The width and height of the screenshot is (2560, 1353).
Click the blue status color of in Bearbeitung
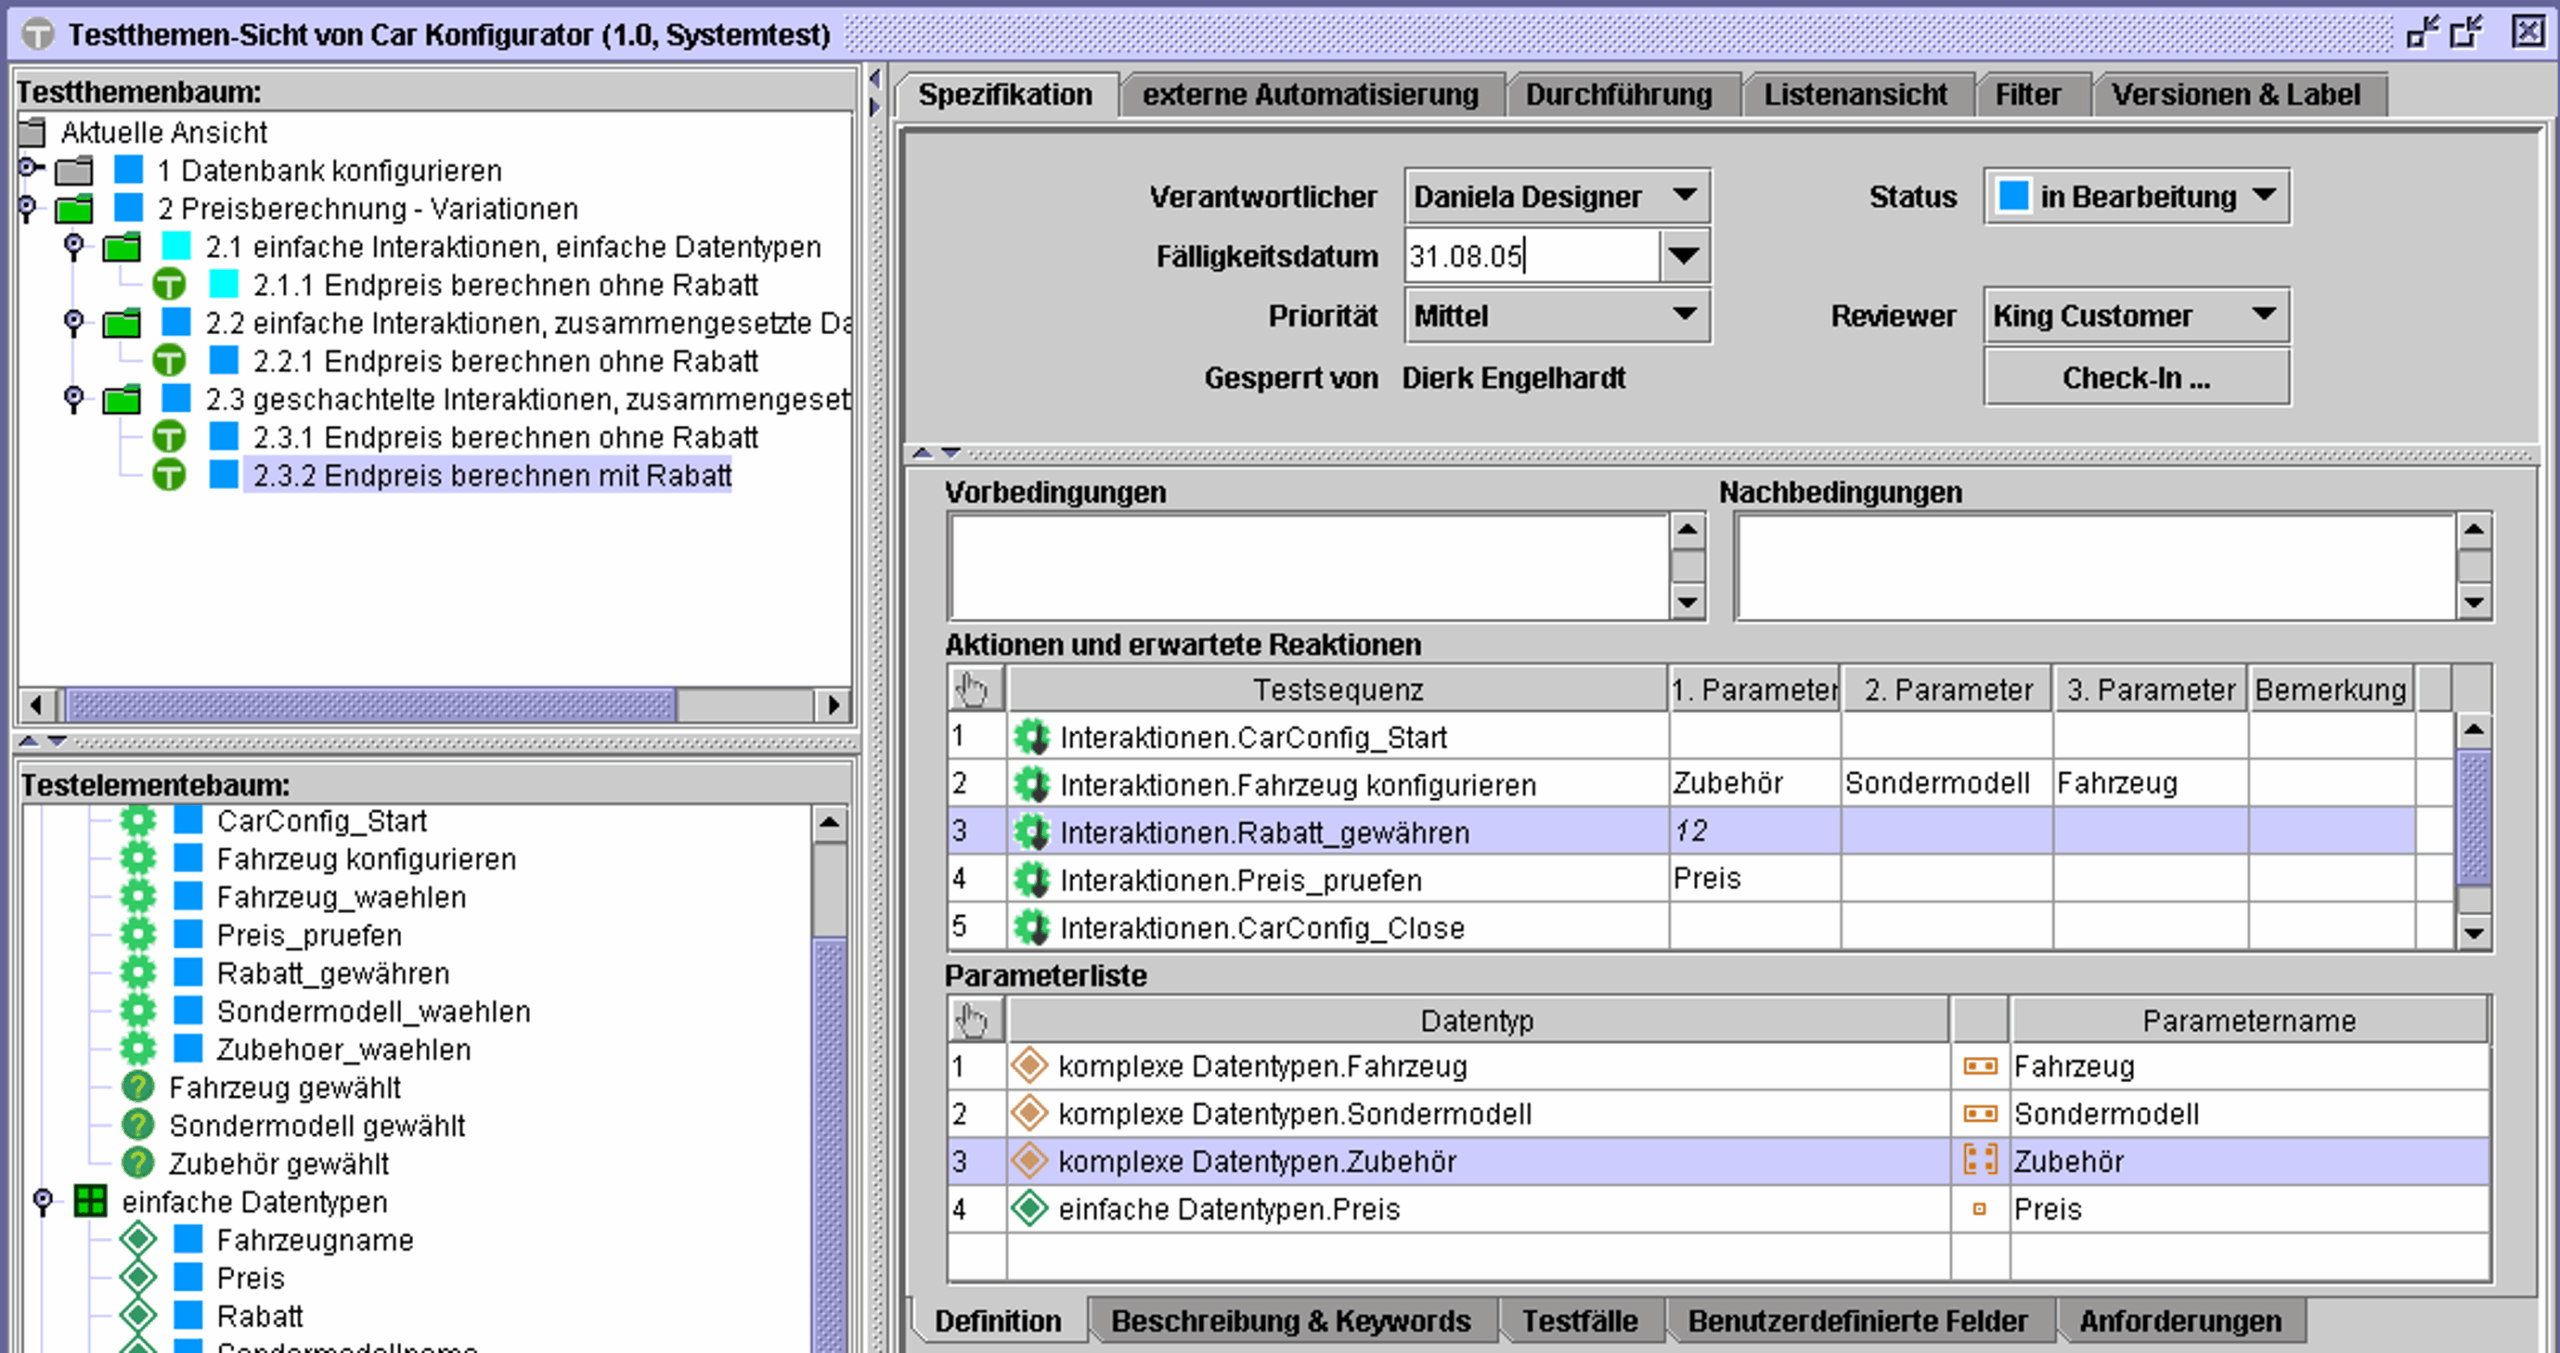point(2013,196)
